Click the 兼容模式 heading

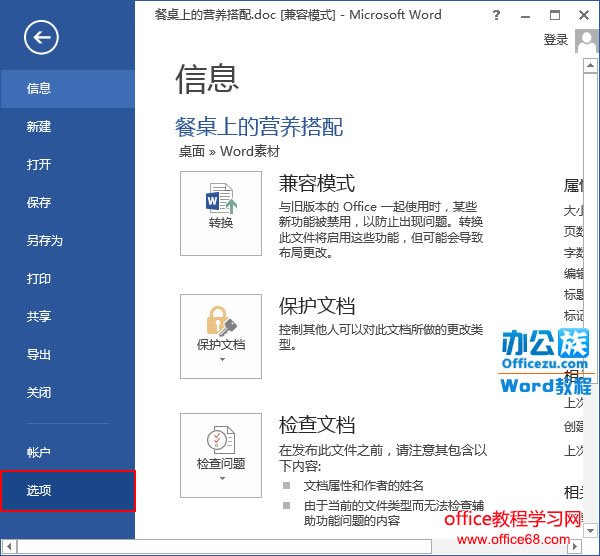317,183
